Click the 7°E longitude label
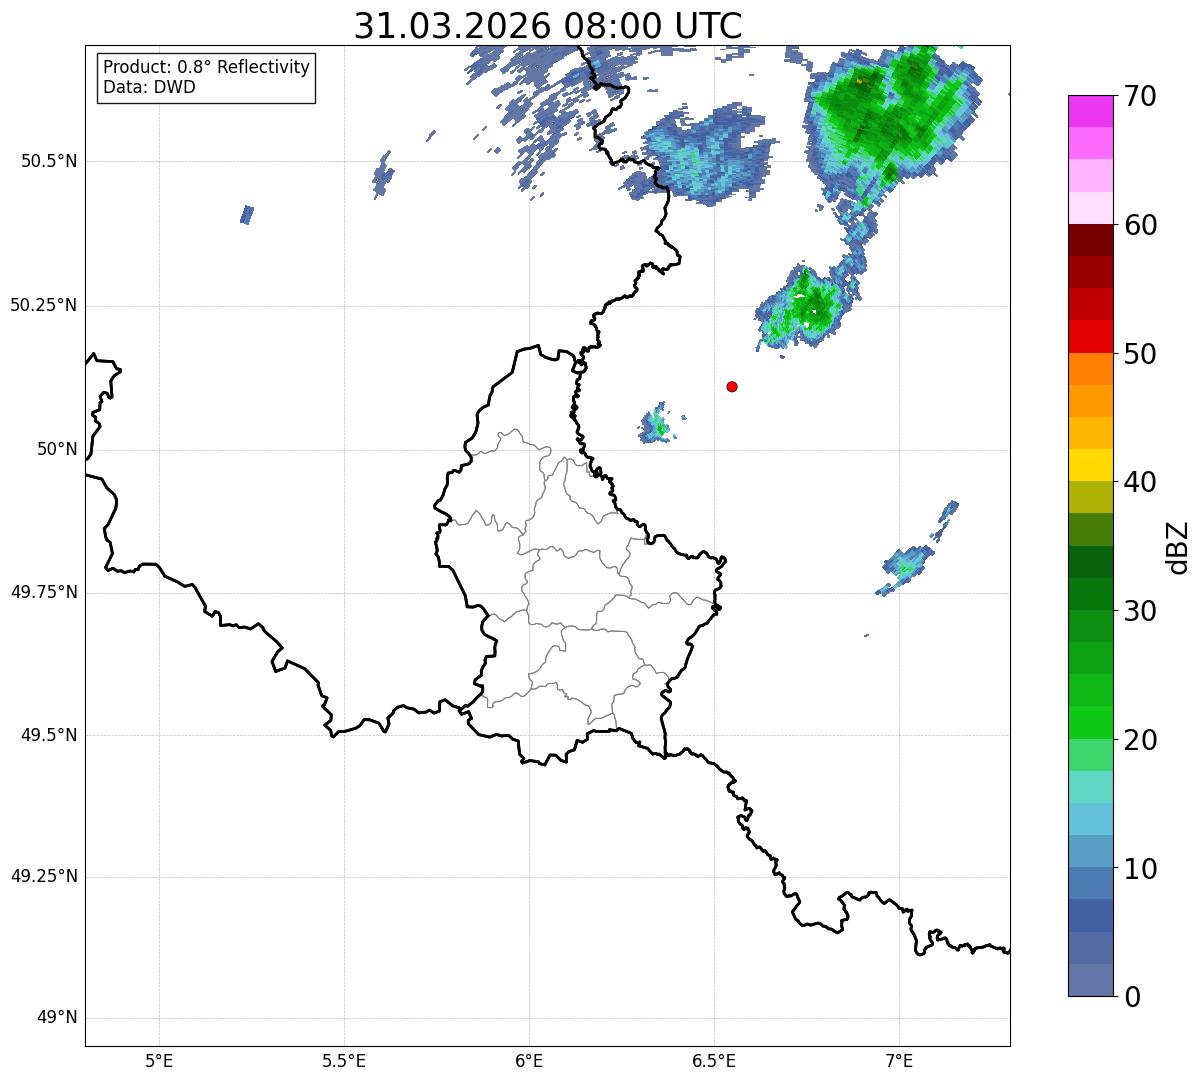1202x1081 pixels. 899,1060
